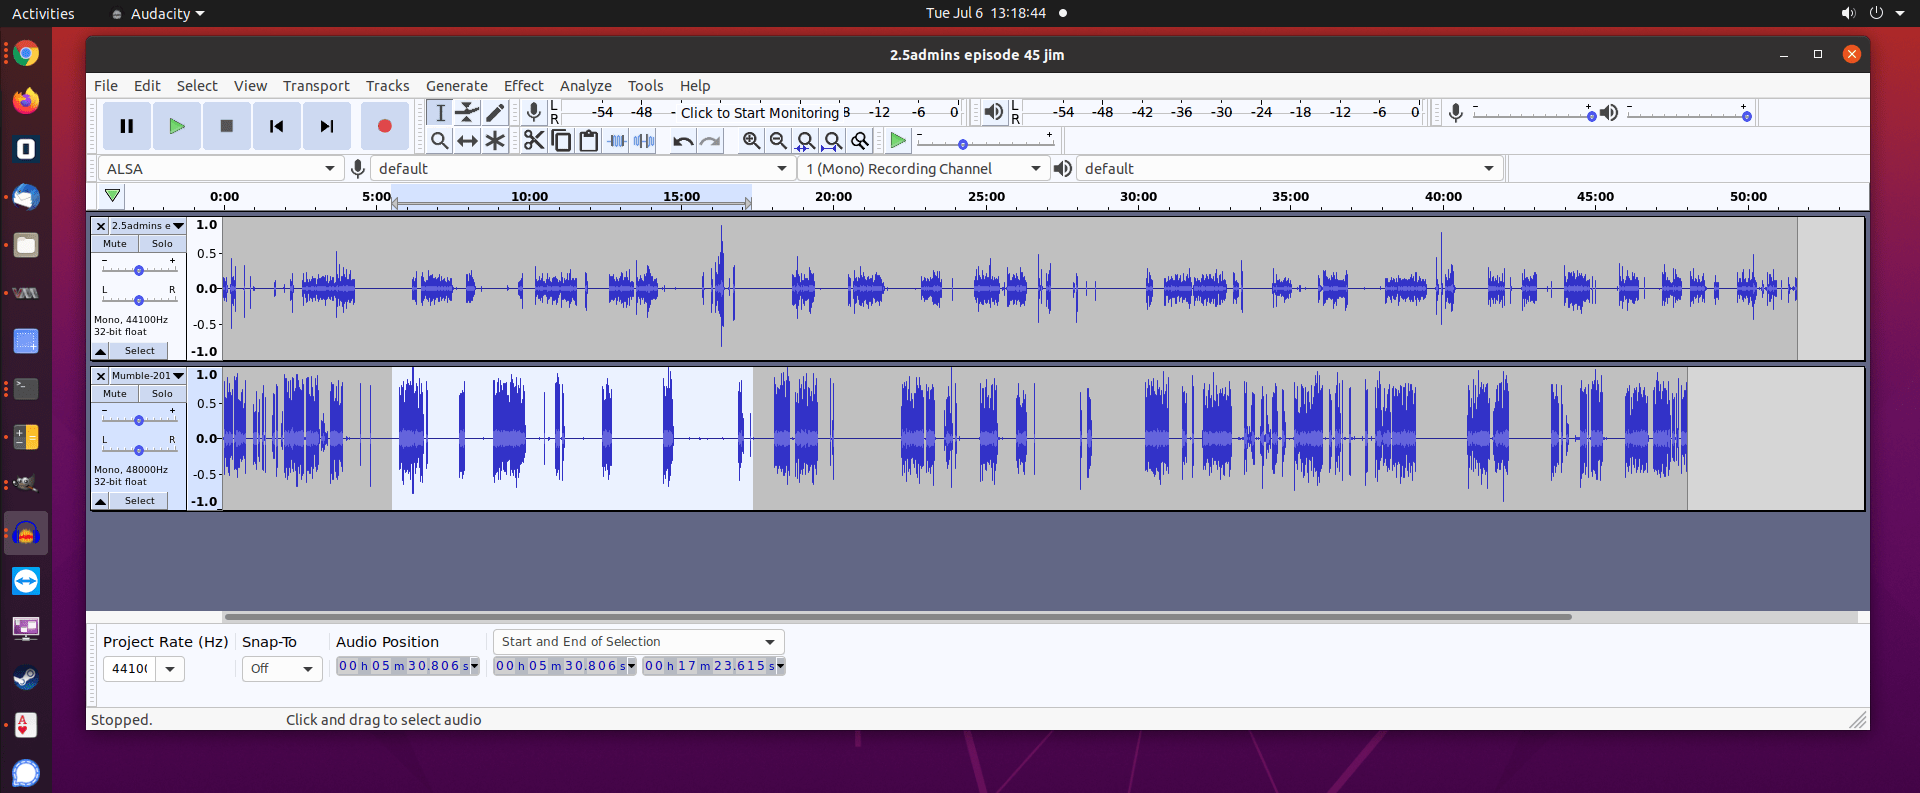Collapse the 2.5admins track
Image resolution: width=1920 pixels, height=793 pixels.
[101, 351]
